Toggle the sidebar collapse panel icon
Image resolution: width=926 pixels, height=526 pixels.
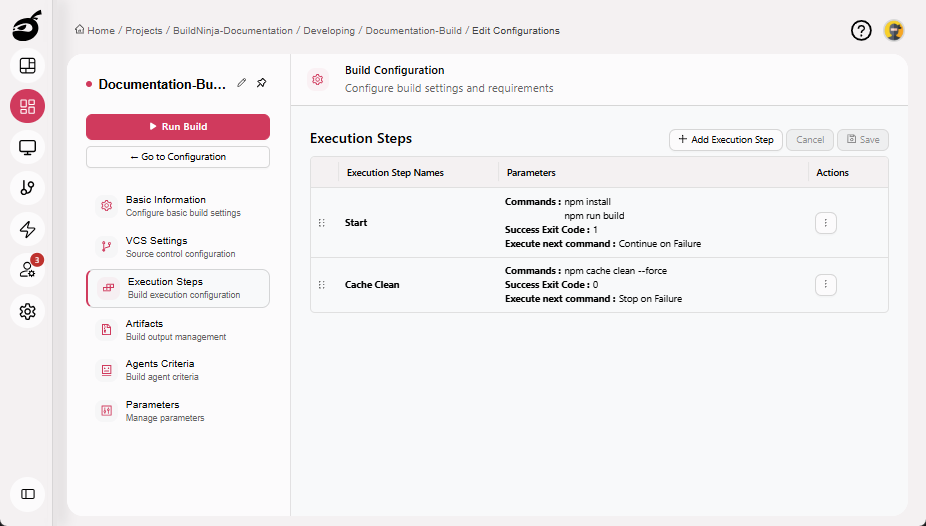(x=27, y=494)
